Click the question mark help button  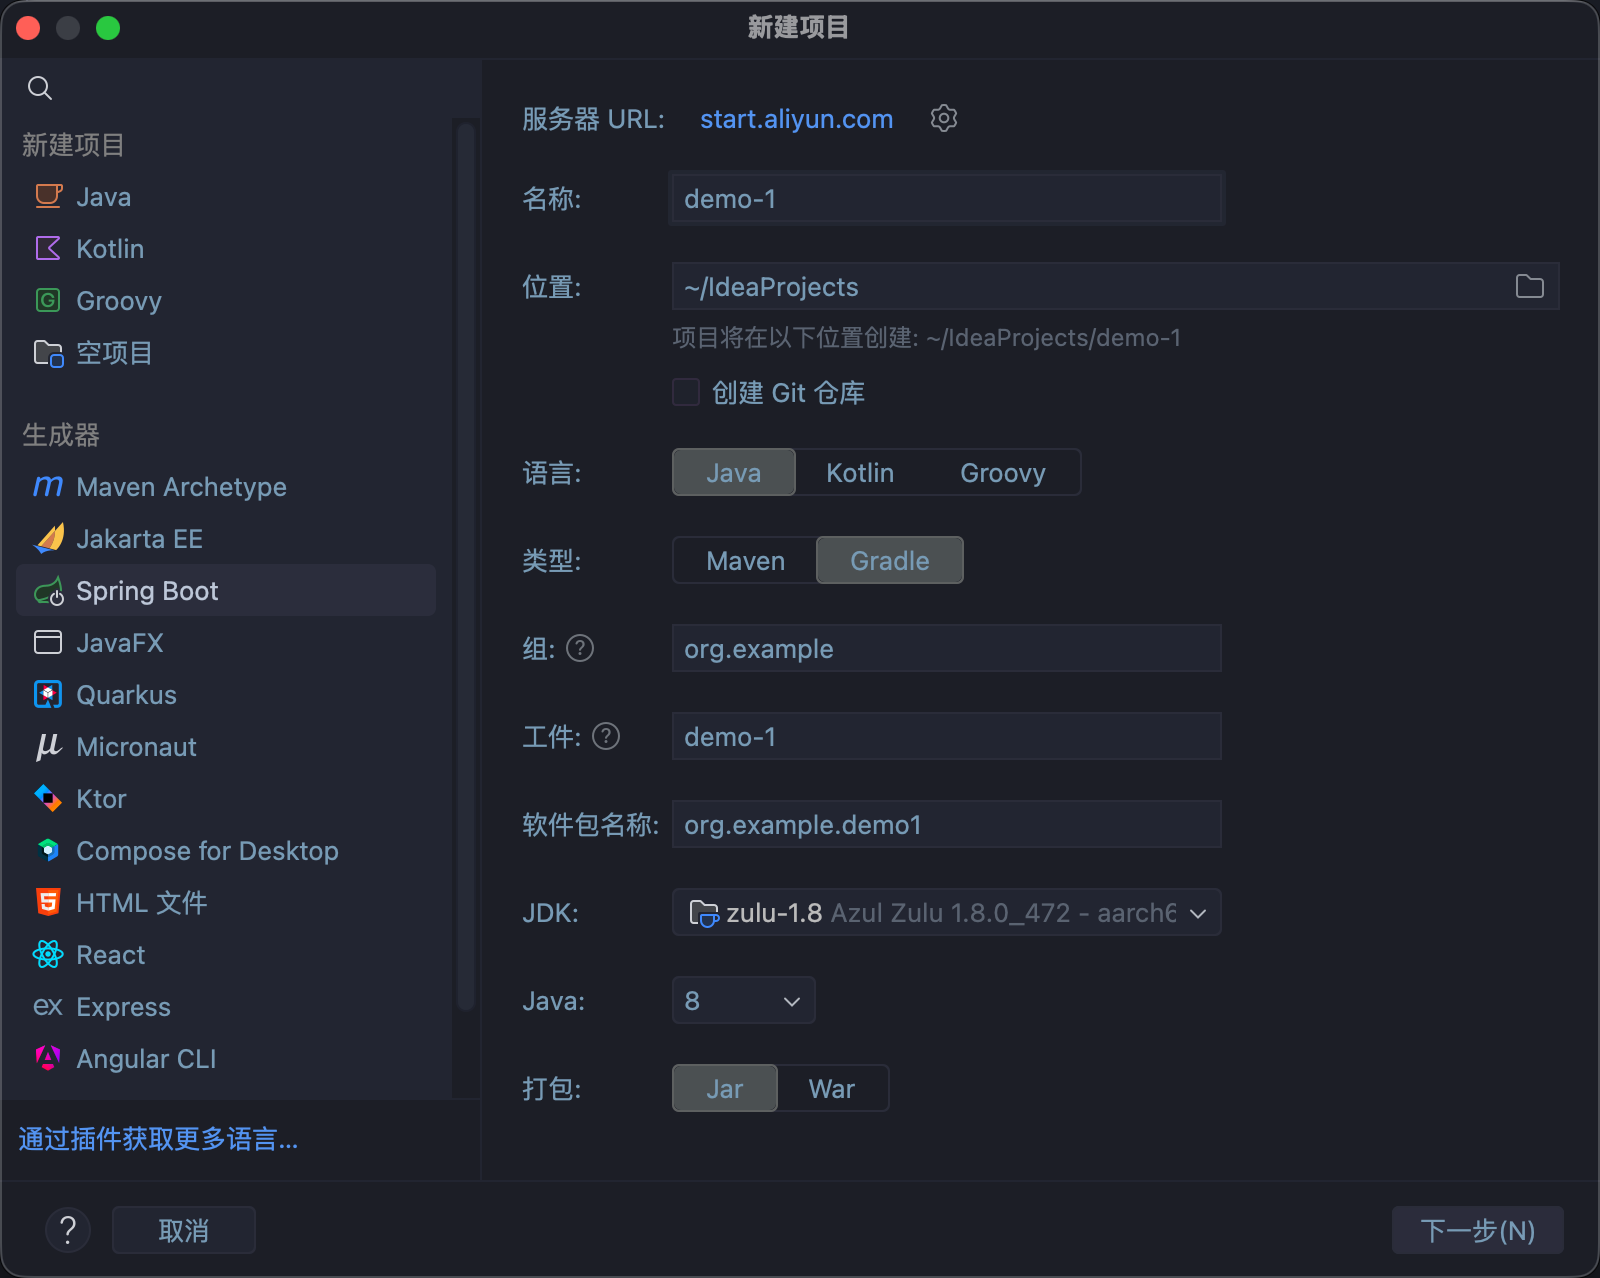coord(68,1230)
